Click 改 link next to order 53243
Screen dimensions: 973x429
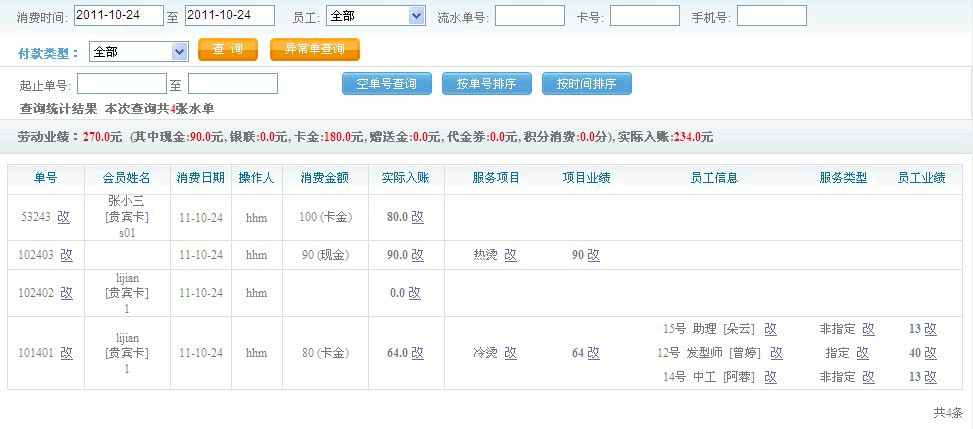64,216
